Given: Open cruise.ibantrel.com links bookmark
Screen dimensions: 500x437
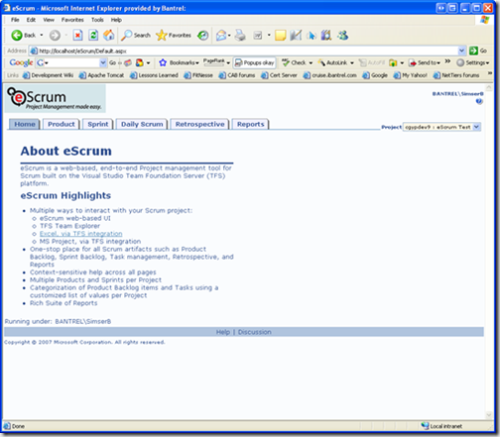Looking at the screenshot, I should coord(330,75).
